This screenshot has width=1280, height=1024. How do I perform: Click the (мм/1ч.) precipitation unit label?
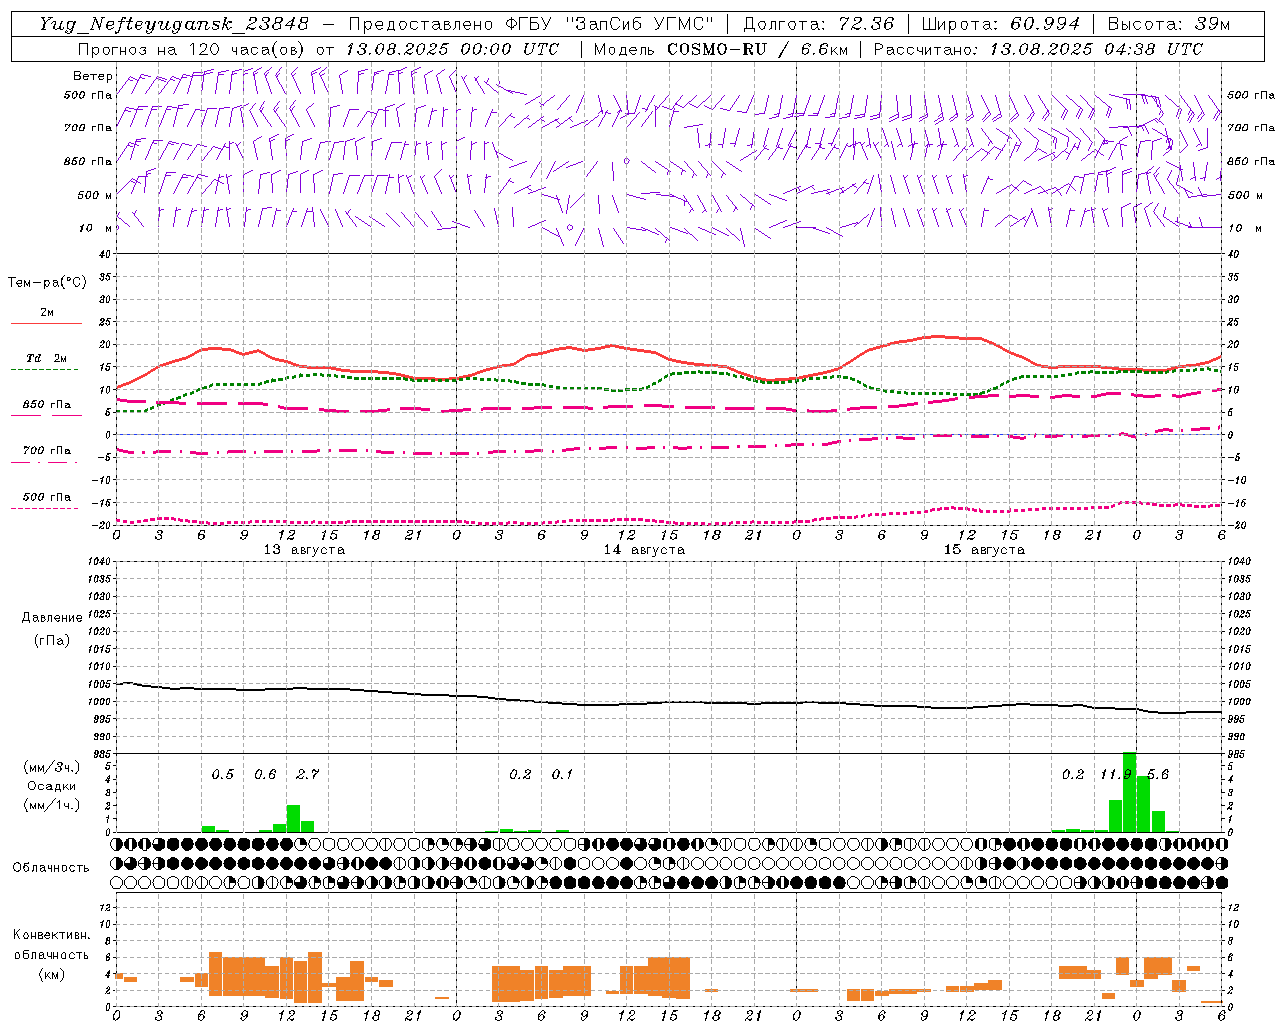coord(51,805)
